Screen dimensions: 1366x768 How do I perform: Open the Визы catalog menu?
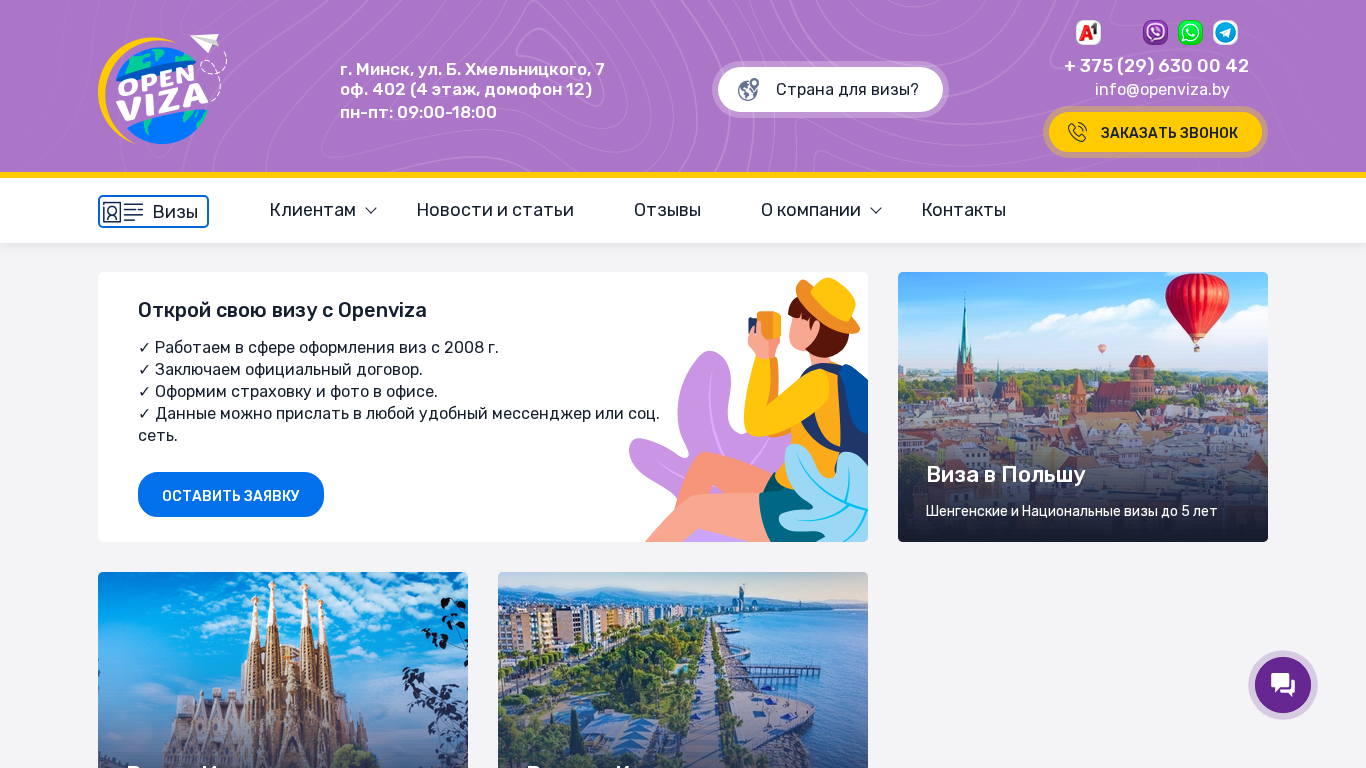153,211
